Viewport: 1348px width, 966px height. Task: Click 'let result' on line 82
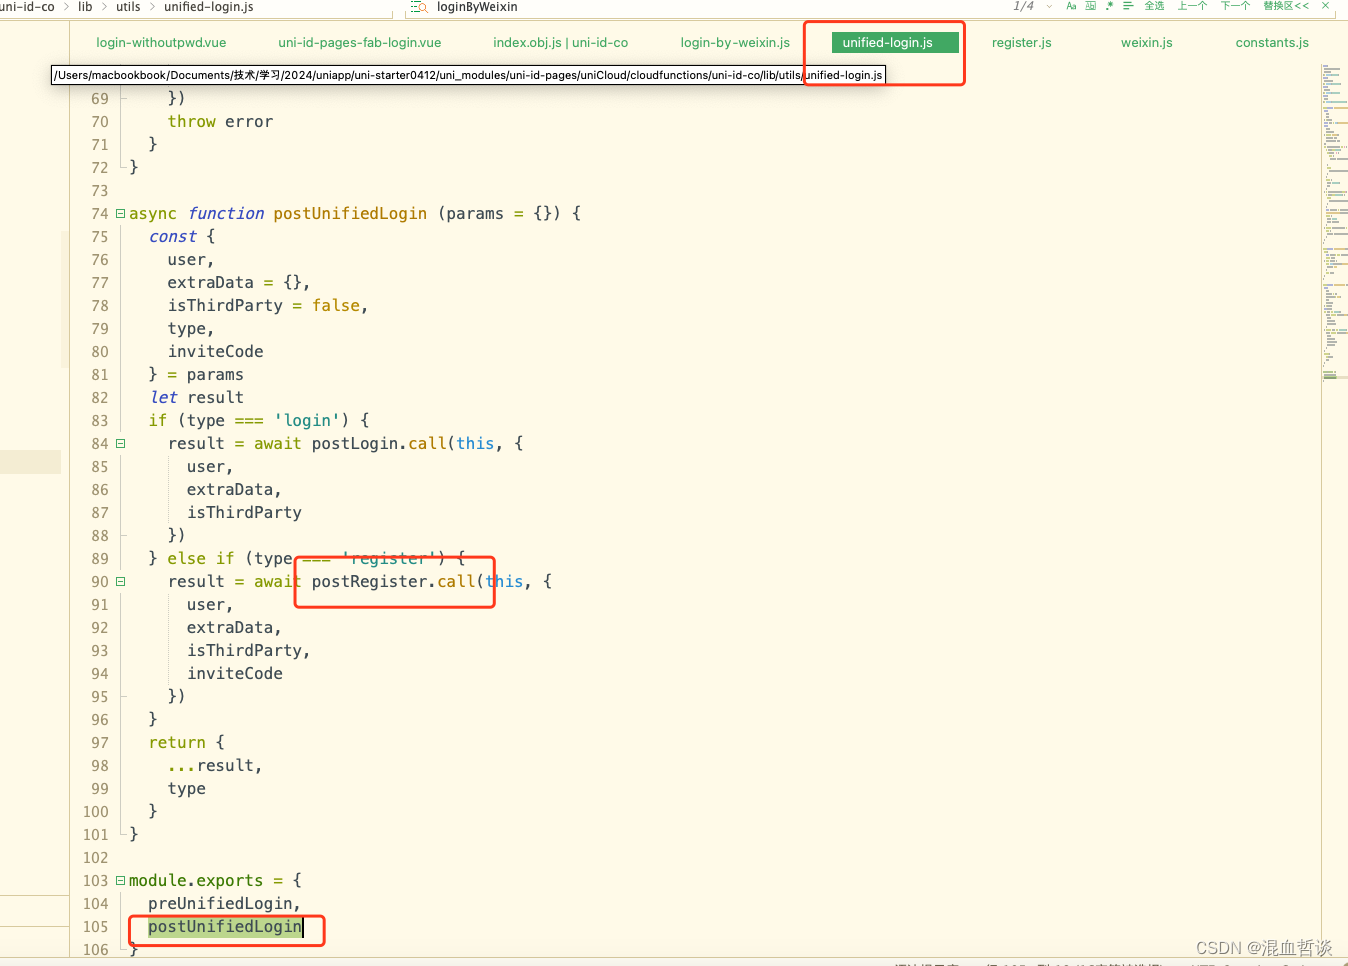pyautogui.click(x=196, y=397)
